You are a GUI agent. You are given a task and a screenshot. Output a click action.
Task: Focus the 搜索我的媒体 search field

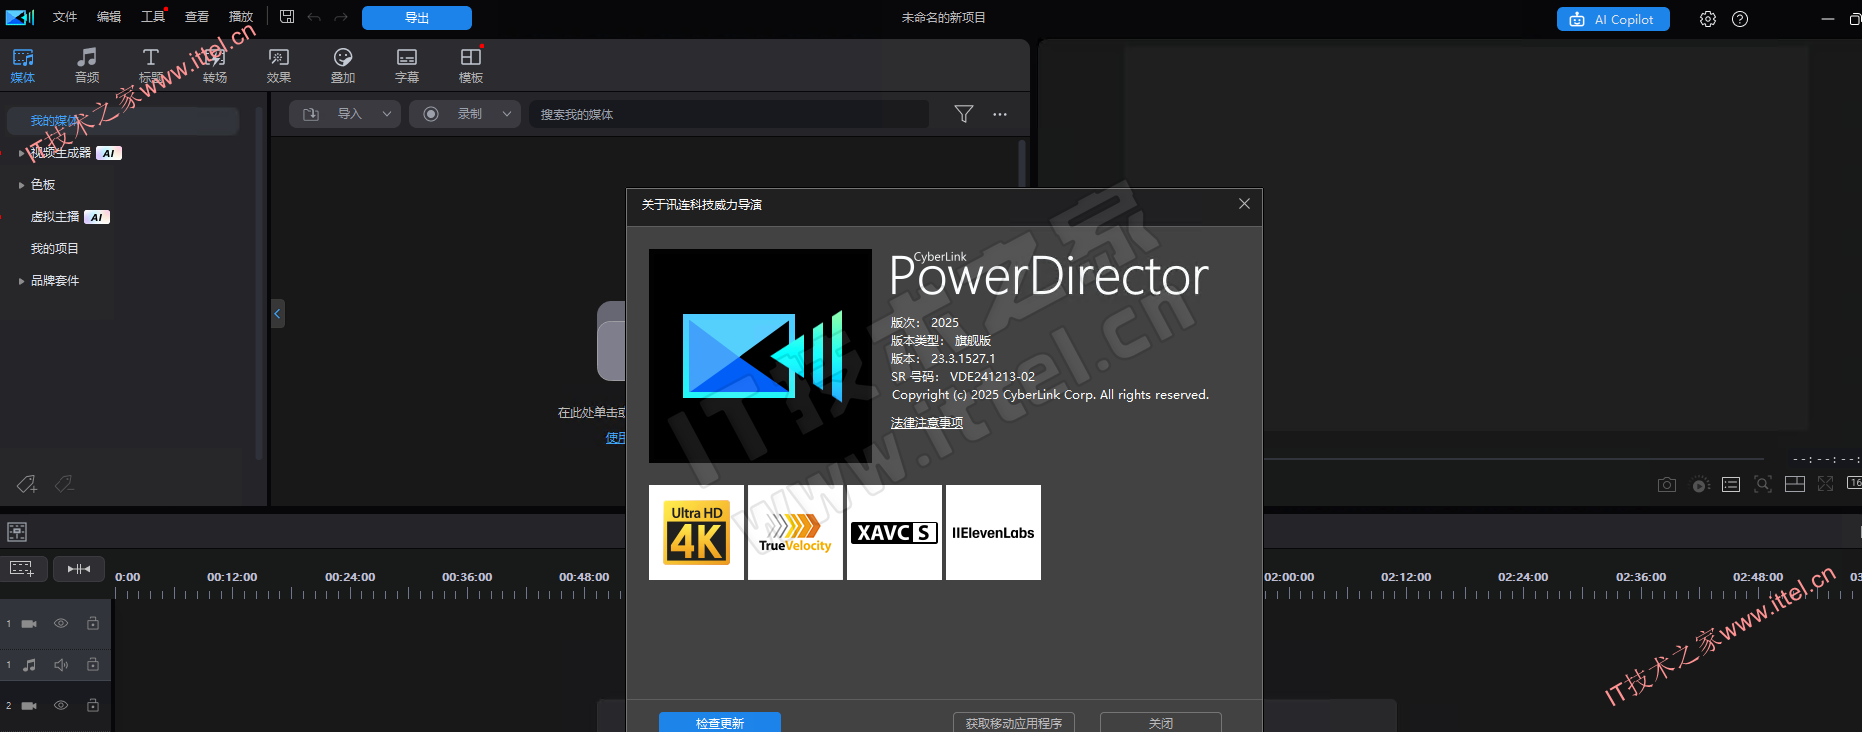tap(729, 114)
